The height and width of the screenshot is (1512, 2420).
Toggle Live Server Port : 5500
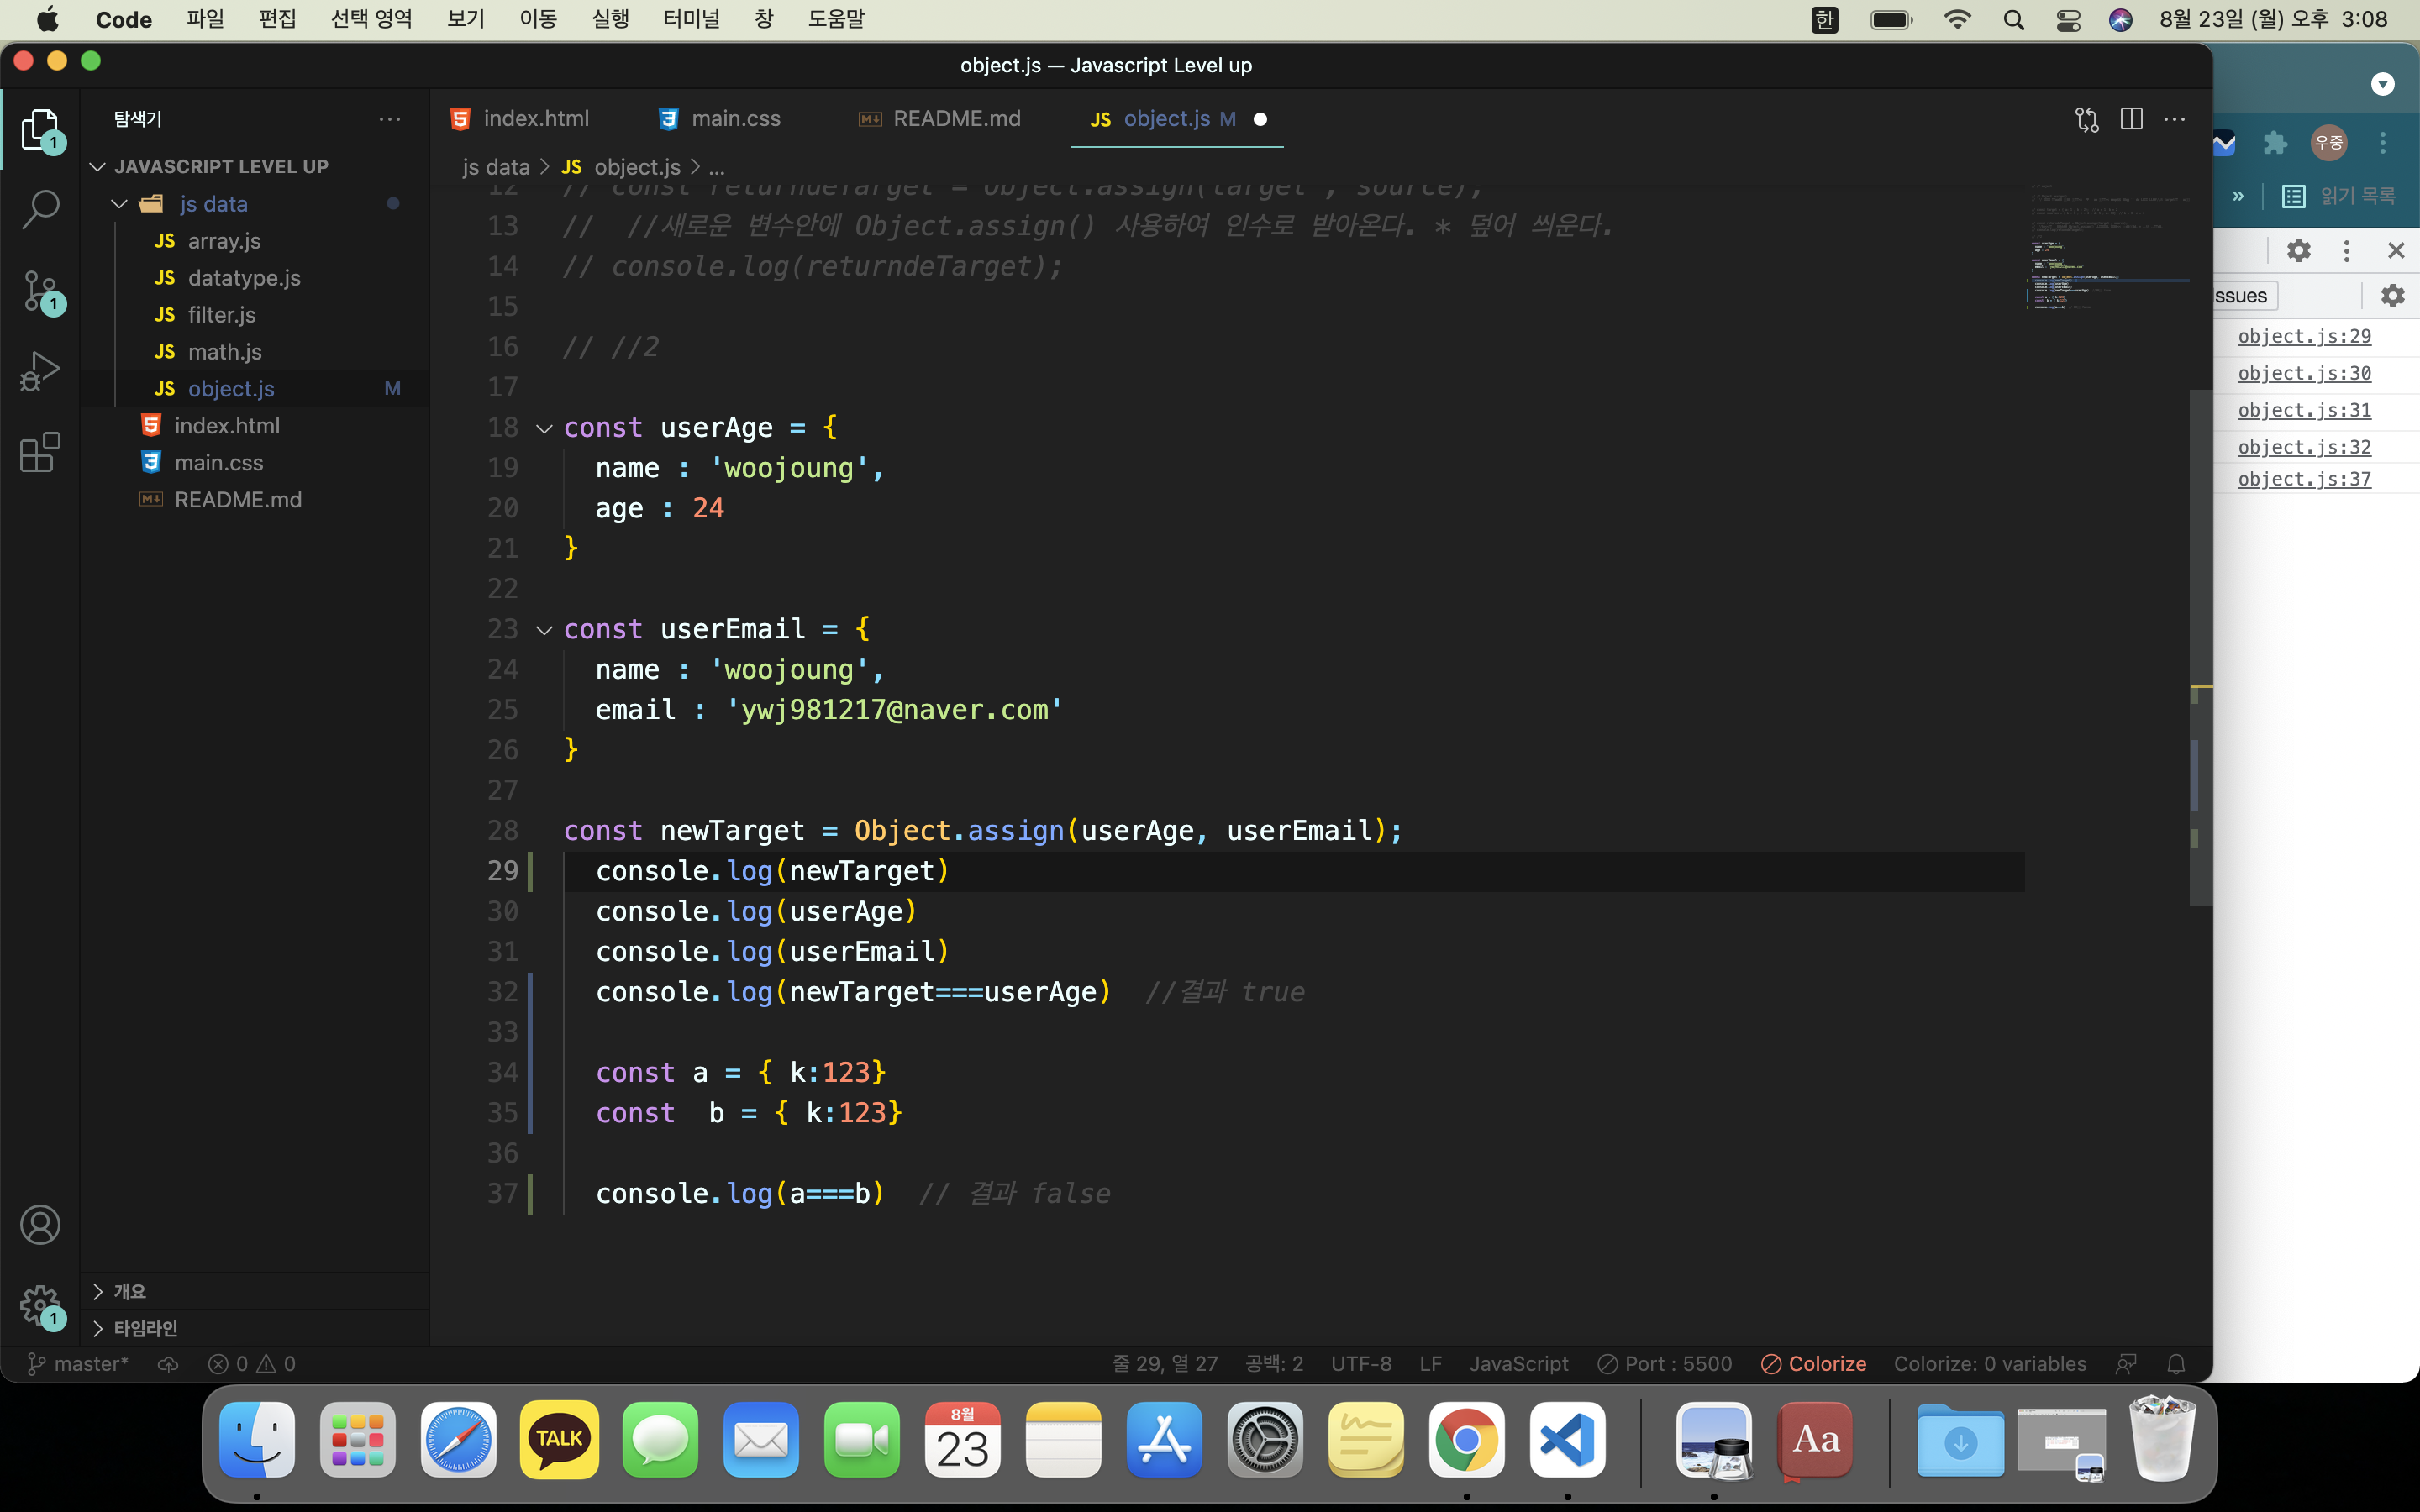[1665, 1364]
